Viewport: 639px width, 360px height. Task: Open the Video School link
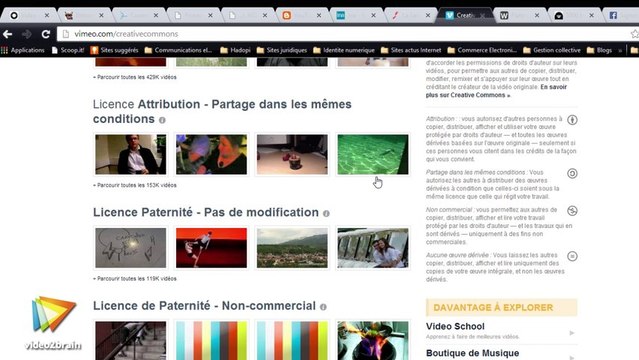click(x=455, y=326)
